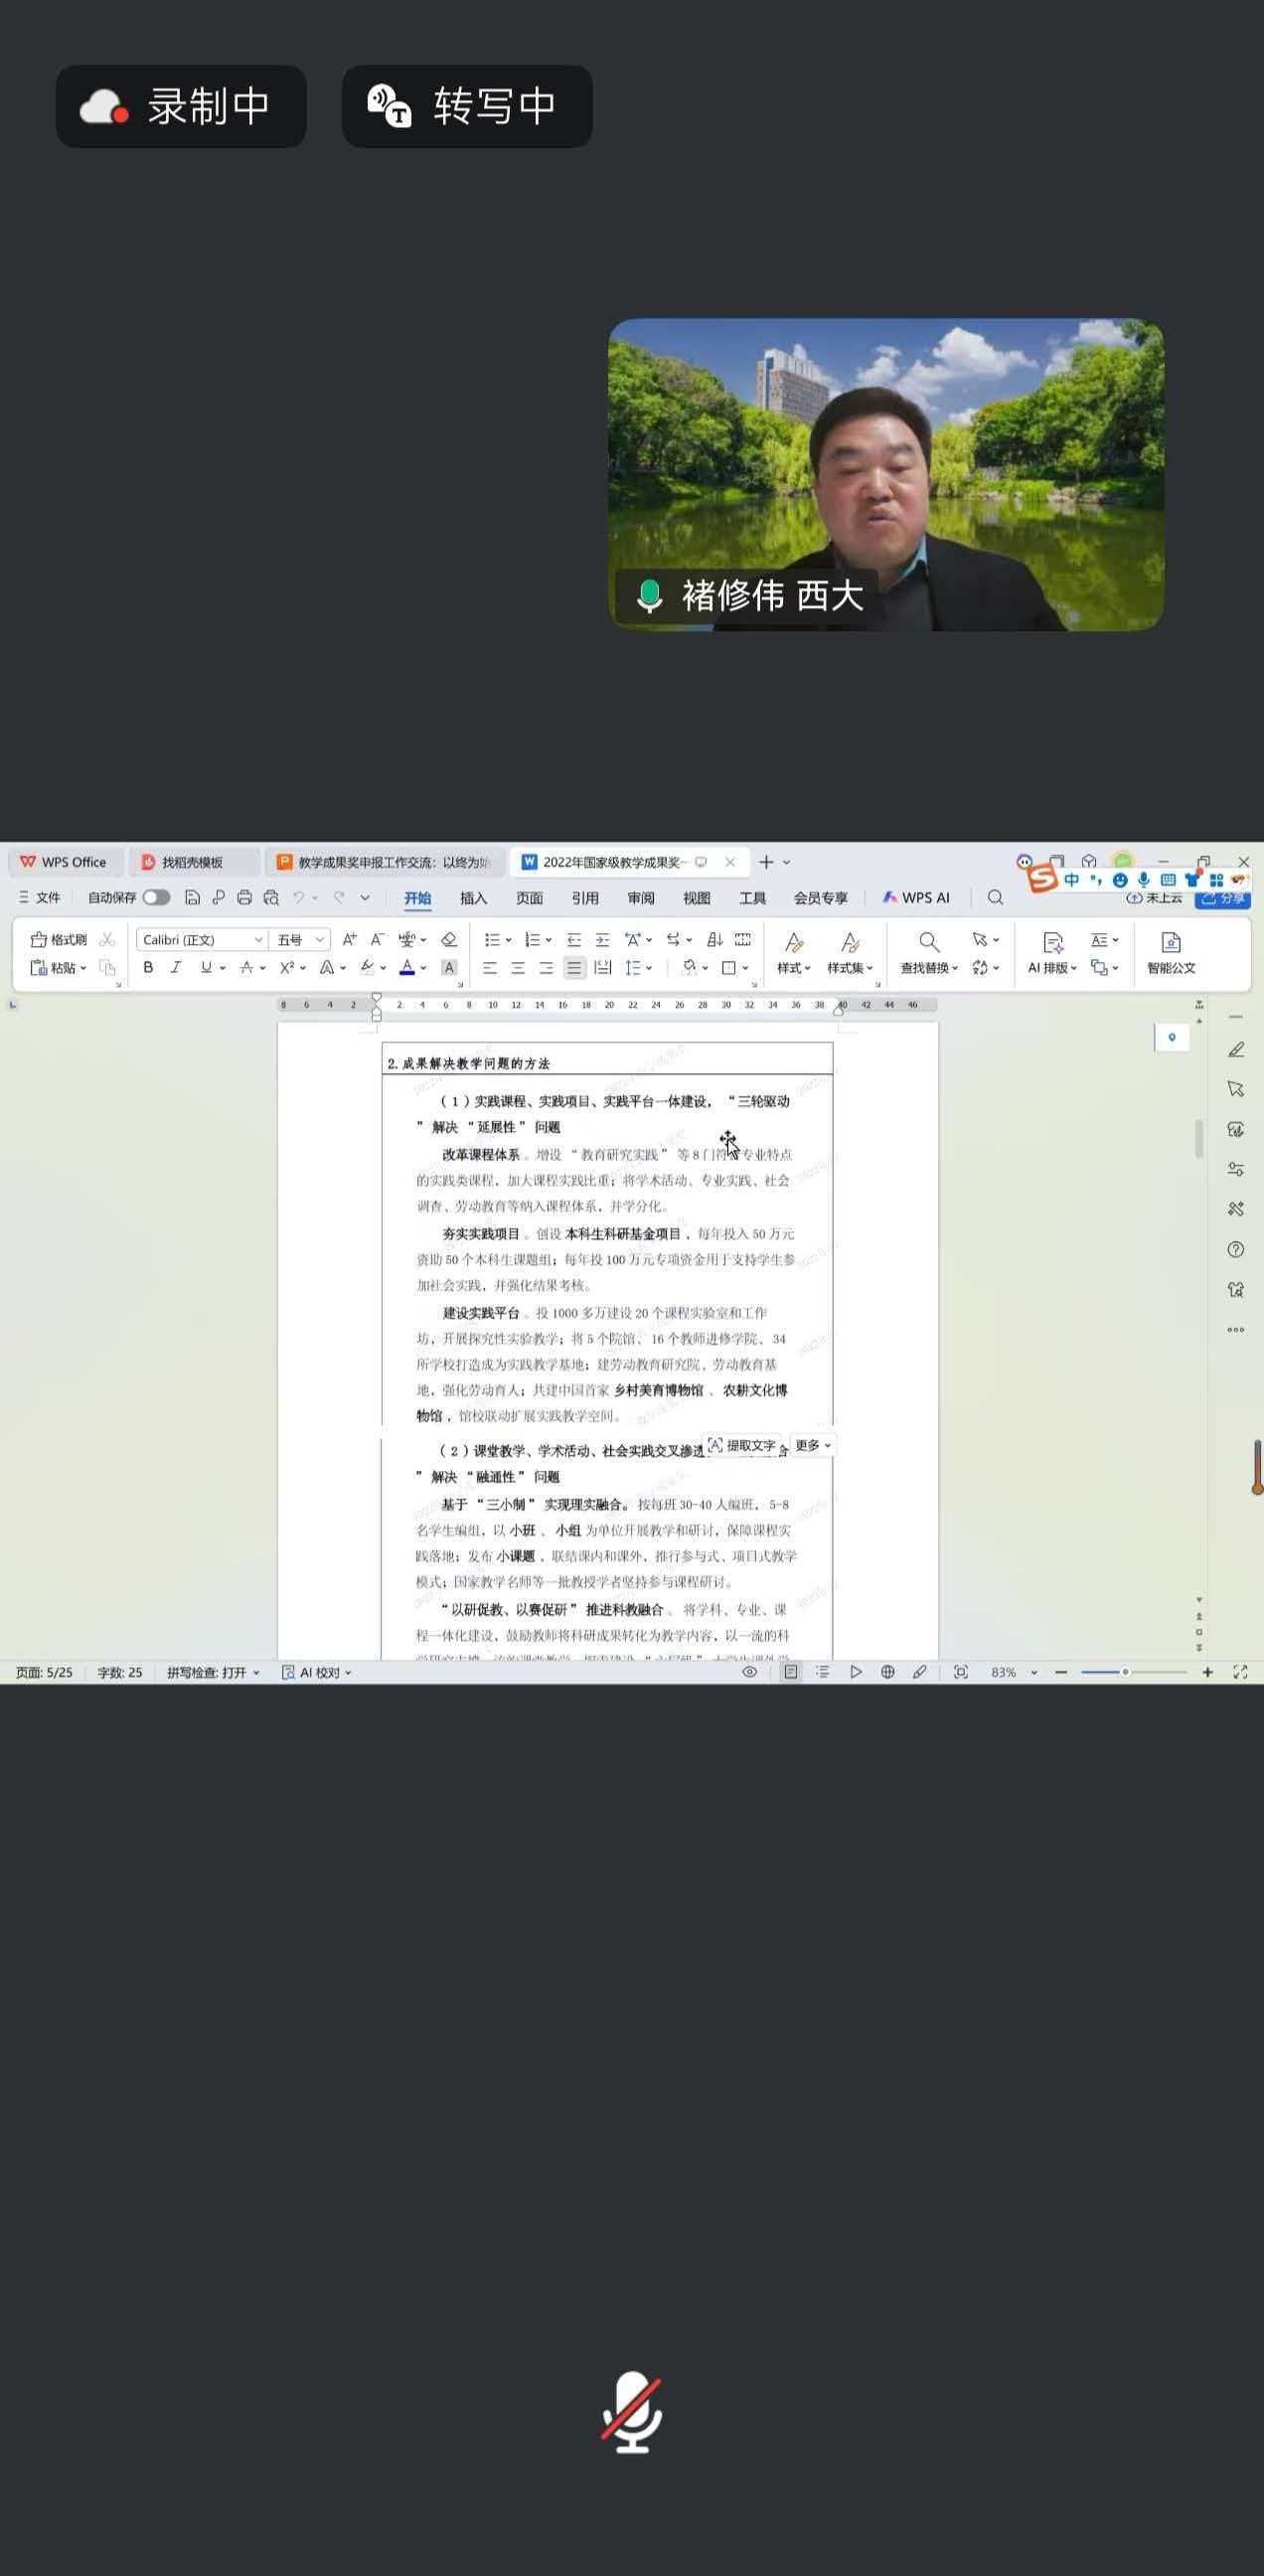Screen dimensions: 1264x2576
Task: Click the Bold formatting icon
Action: [x=148, y=967]
